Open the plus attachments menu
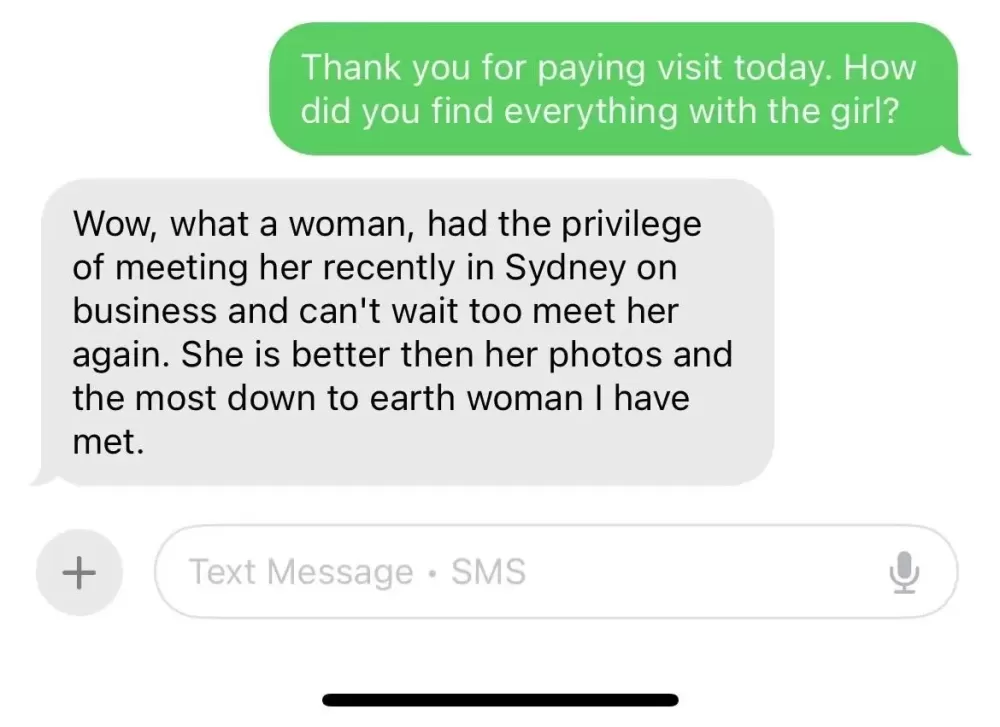 click(79, 572)
